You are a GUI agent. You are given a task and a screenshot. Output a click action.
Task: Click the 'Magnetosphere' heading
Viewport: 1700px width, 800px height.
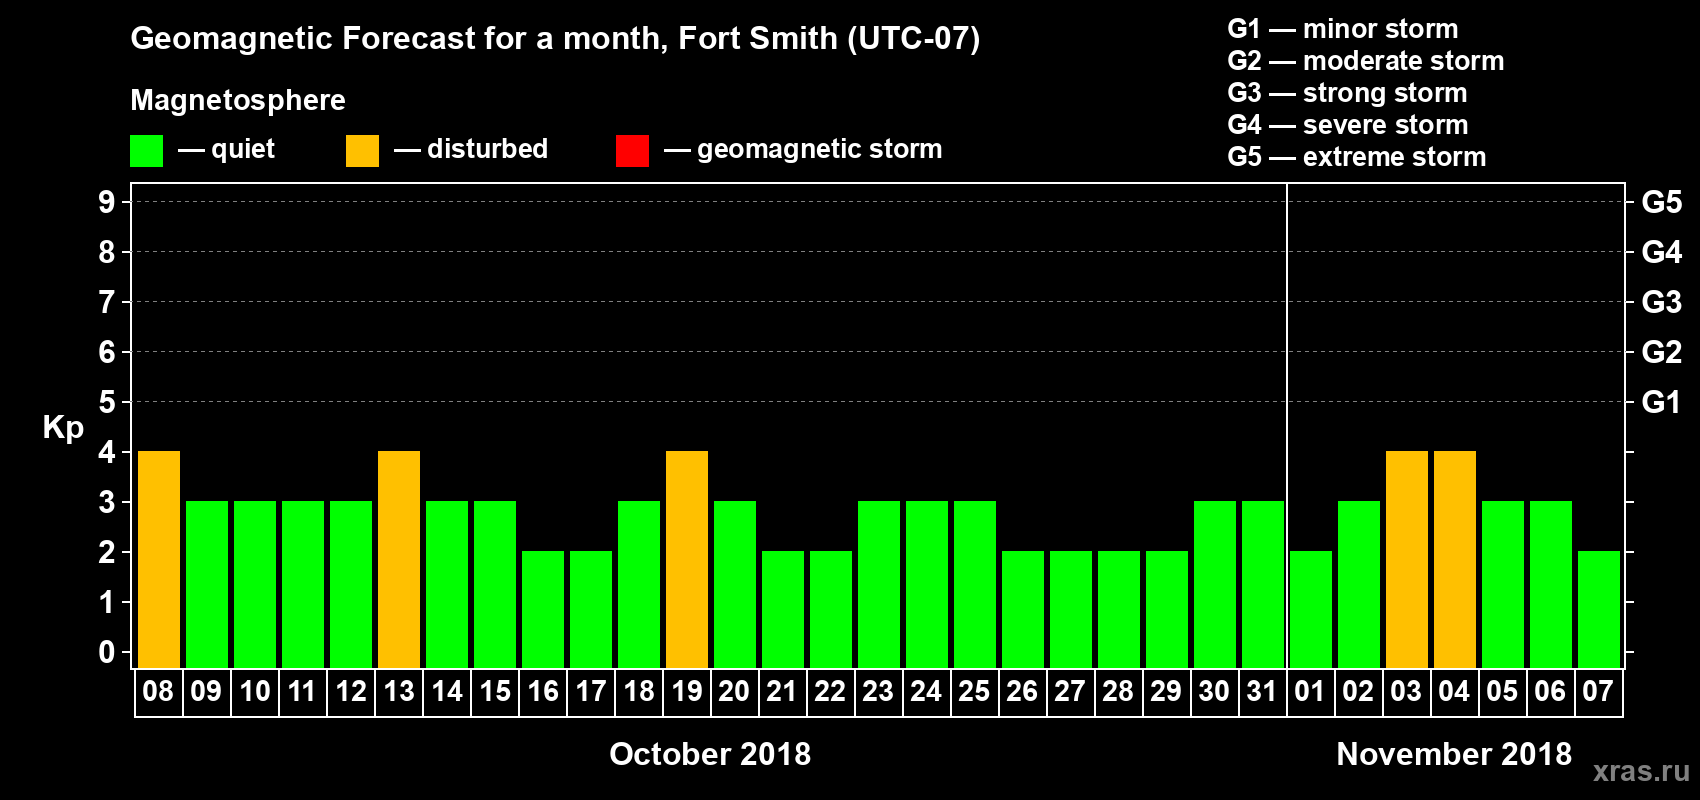(x=238, y=100)
